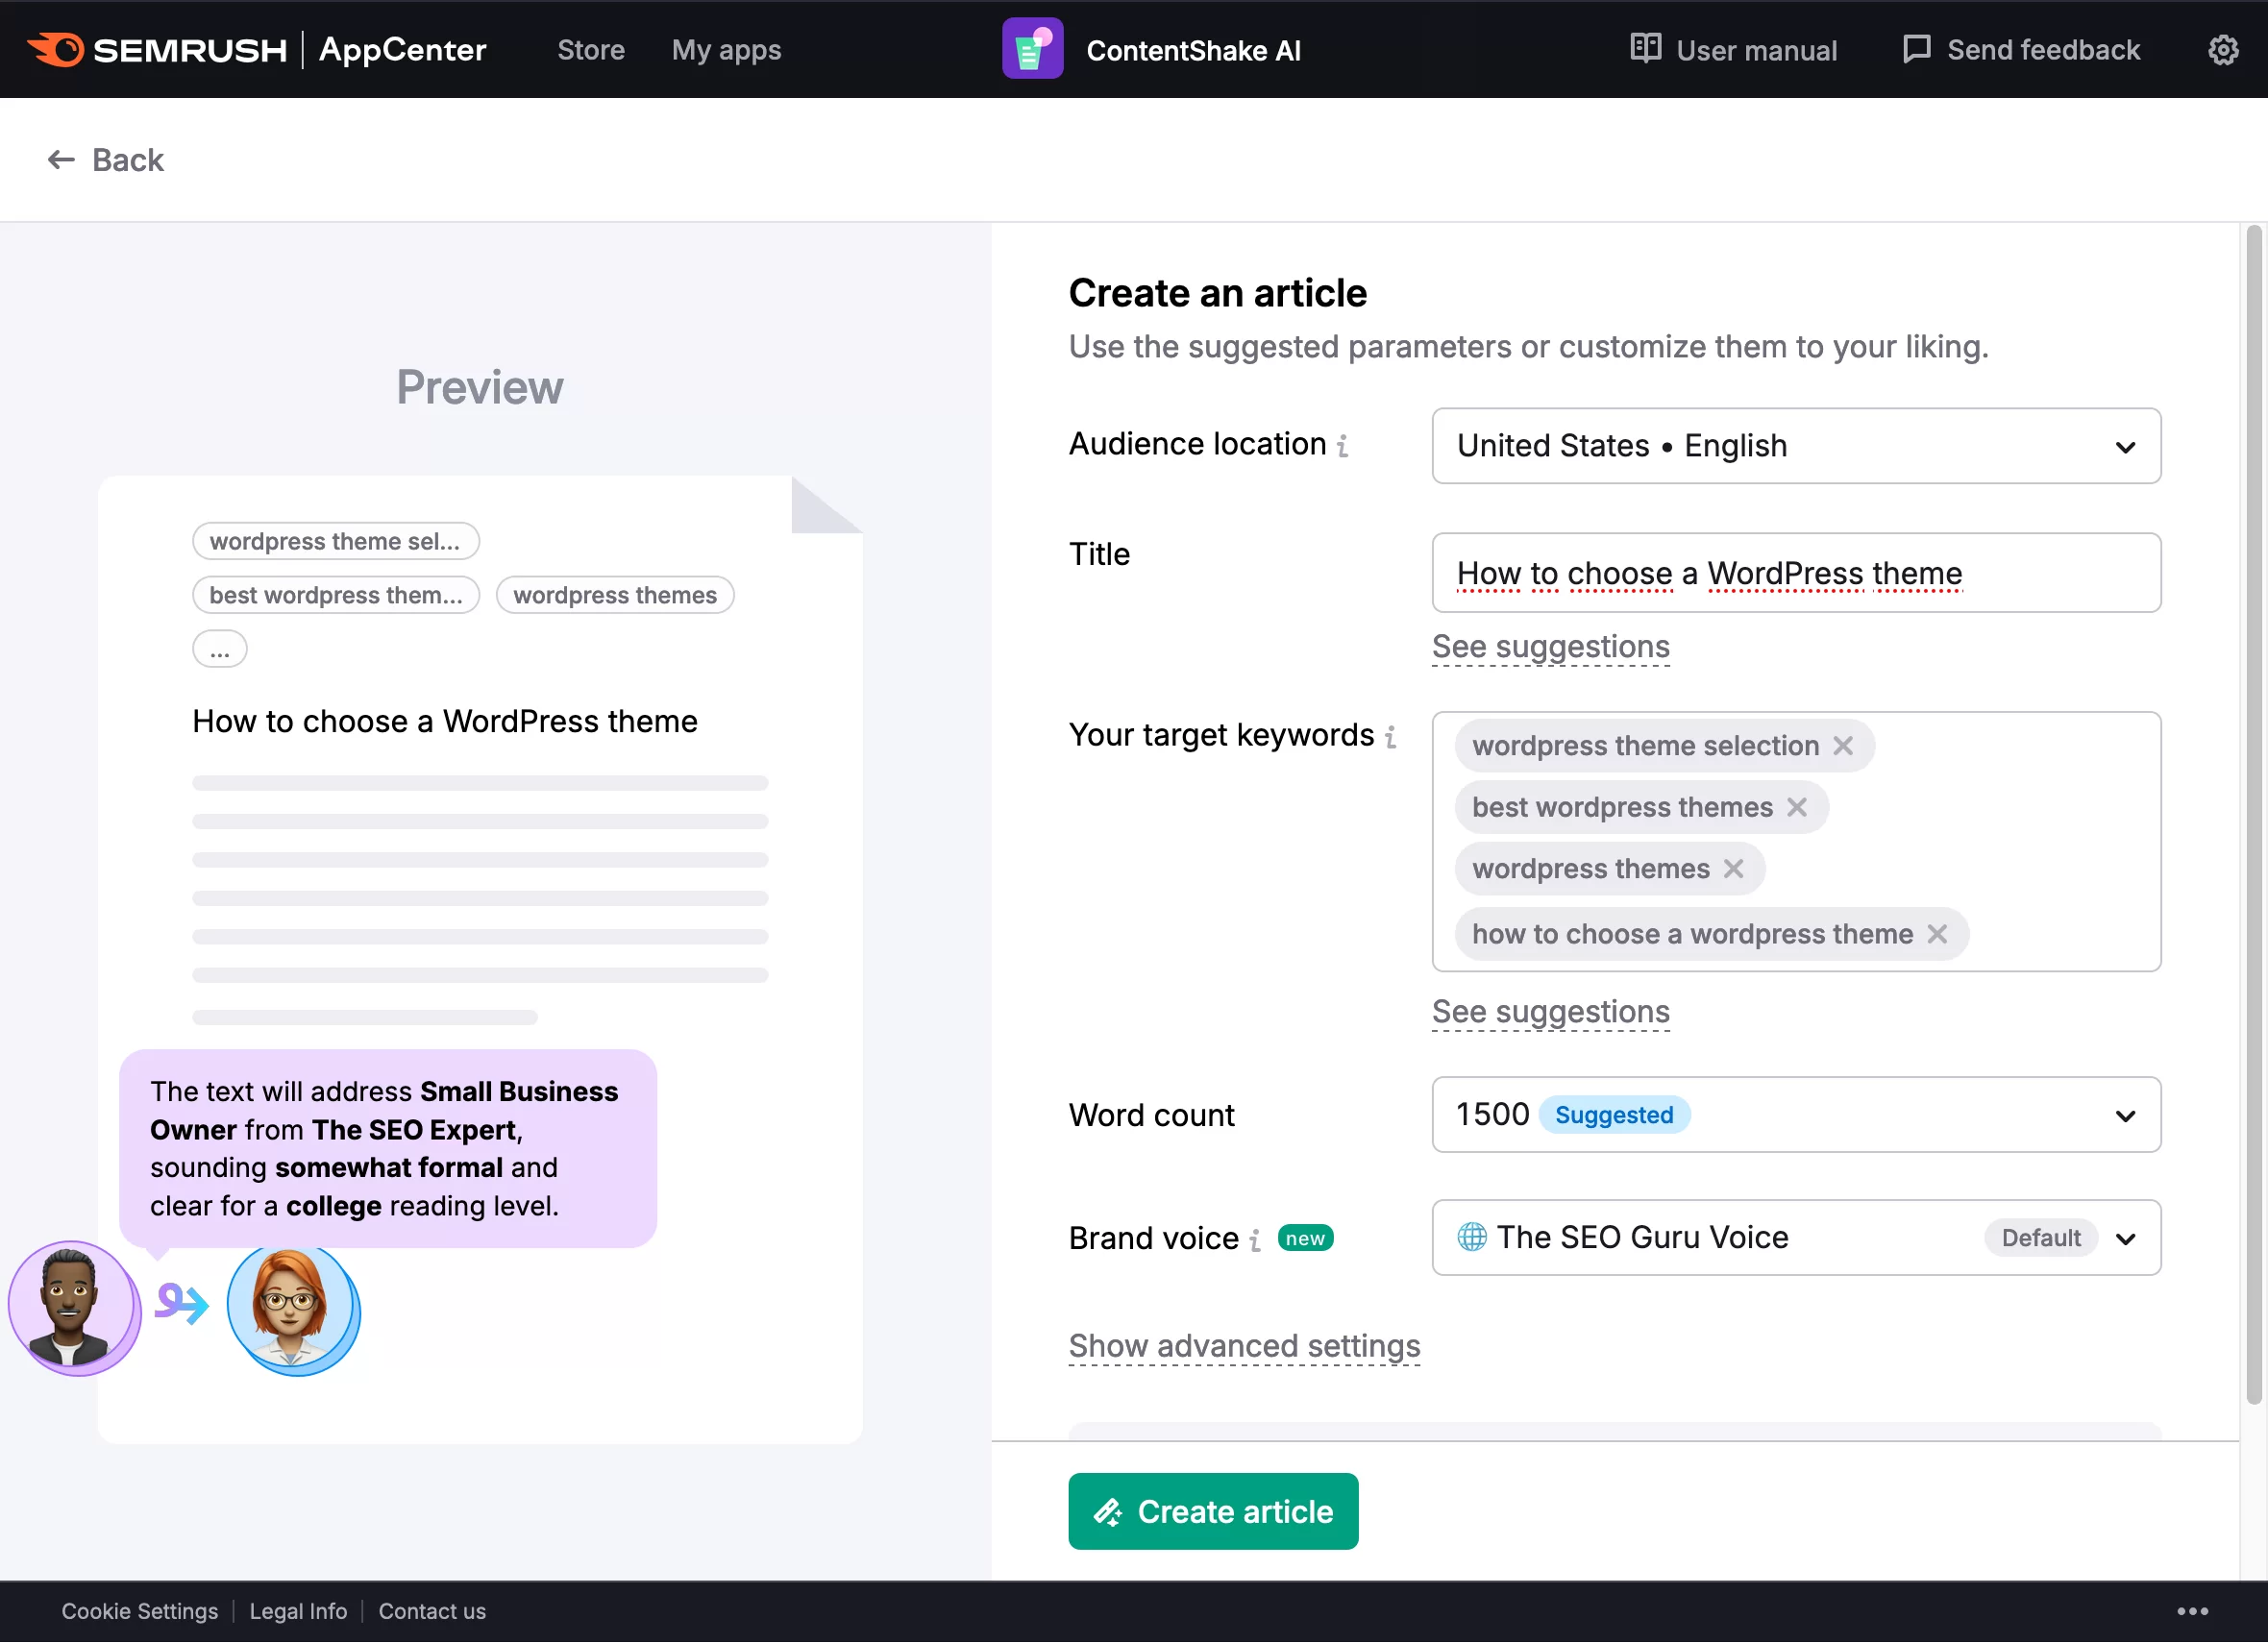Remove the best wordpress themes keyword tag
Screen dimensions: 2268x1643
[1800, 806]
